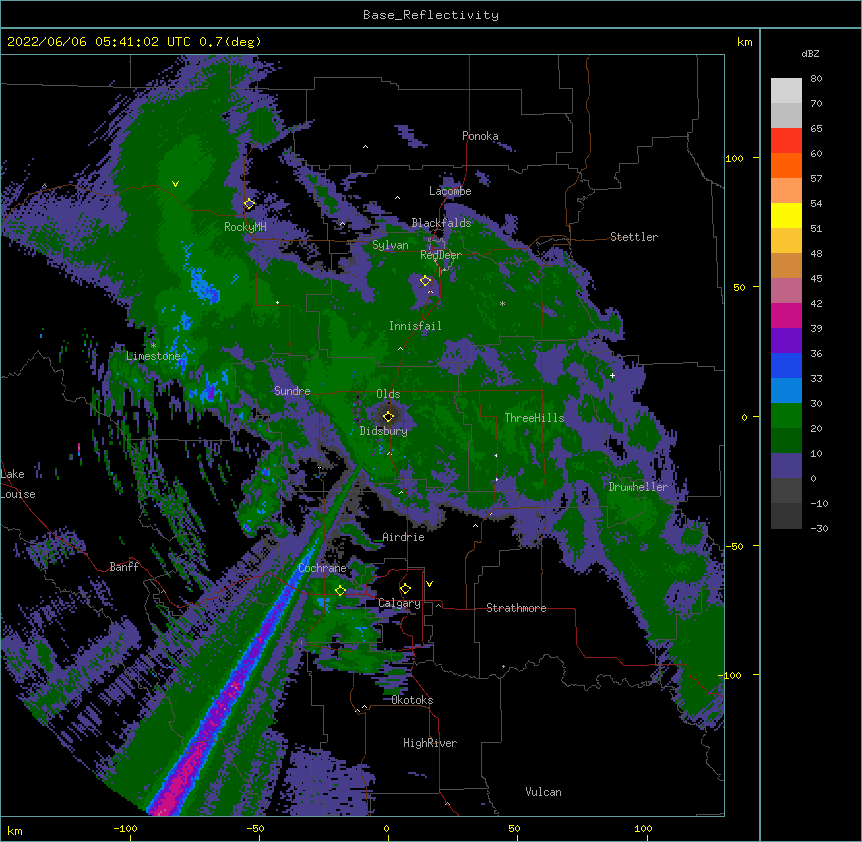Select the purple 10 dBZ legend swatch
The height and width of the screenshot is (842, 862).
(786, 466)
